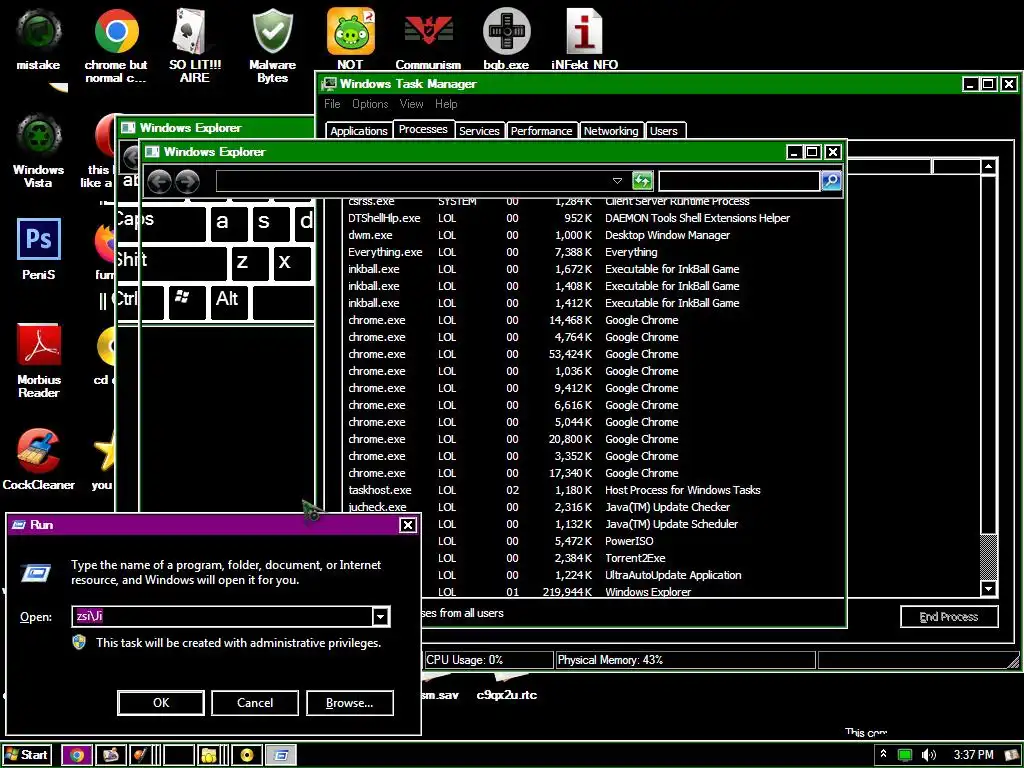Launch the bgb.exe gamepad icon
The height and width of the screenshot is (768, 1024).
pyautogui.click(x=506, y=39)
